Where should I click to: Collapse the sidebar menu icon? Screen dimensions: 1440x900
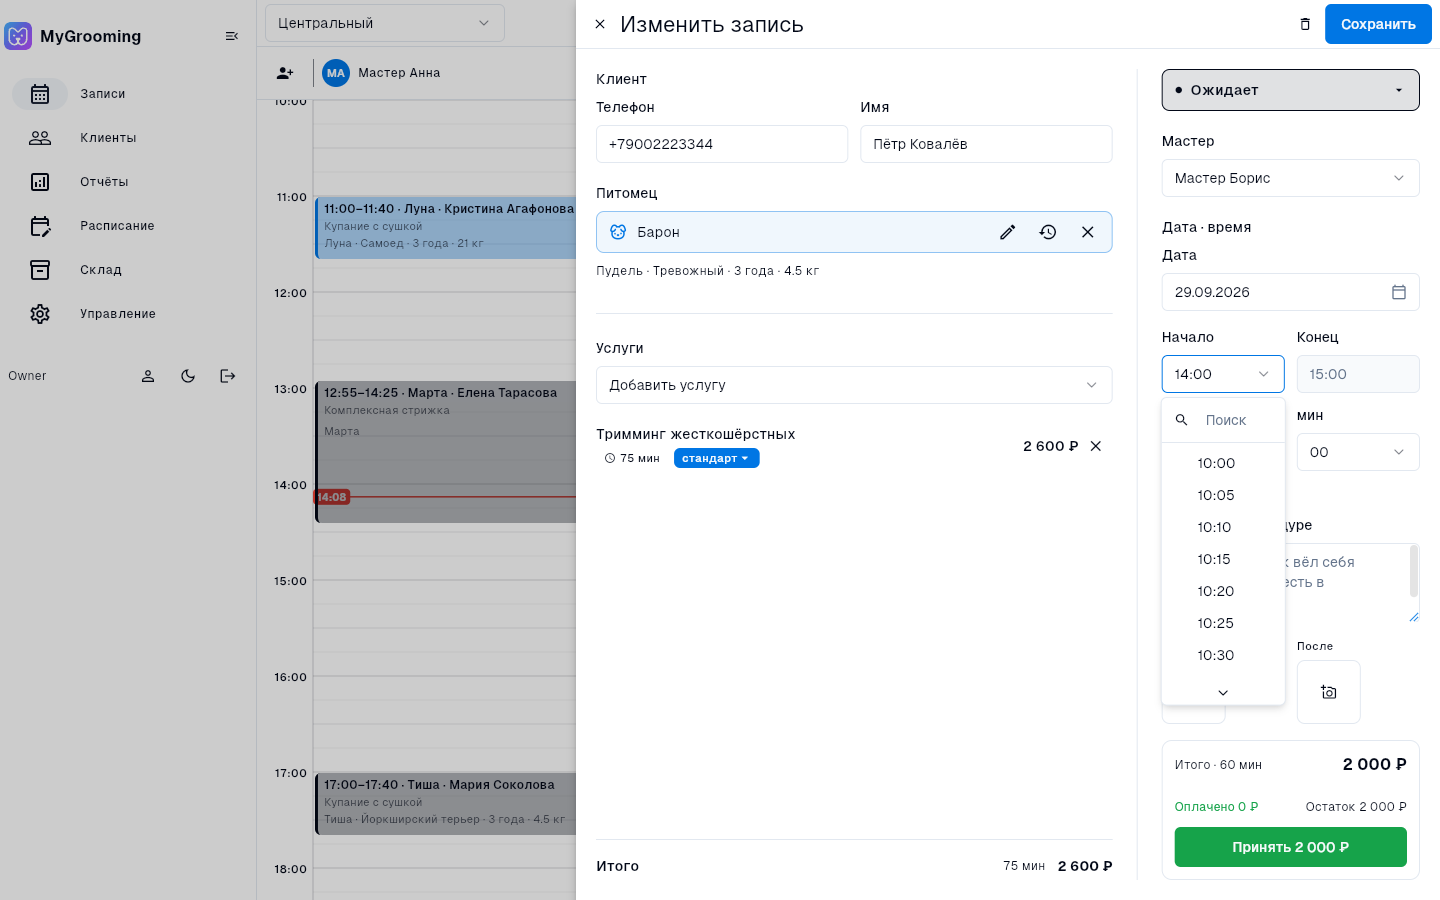point(232,36)
